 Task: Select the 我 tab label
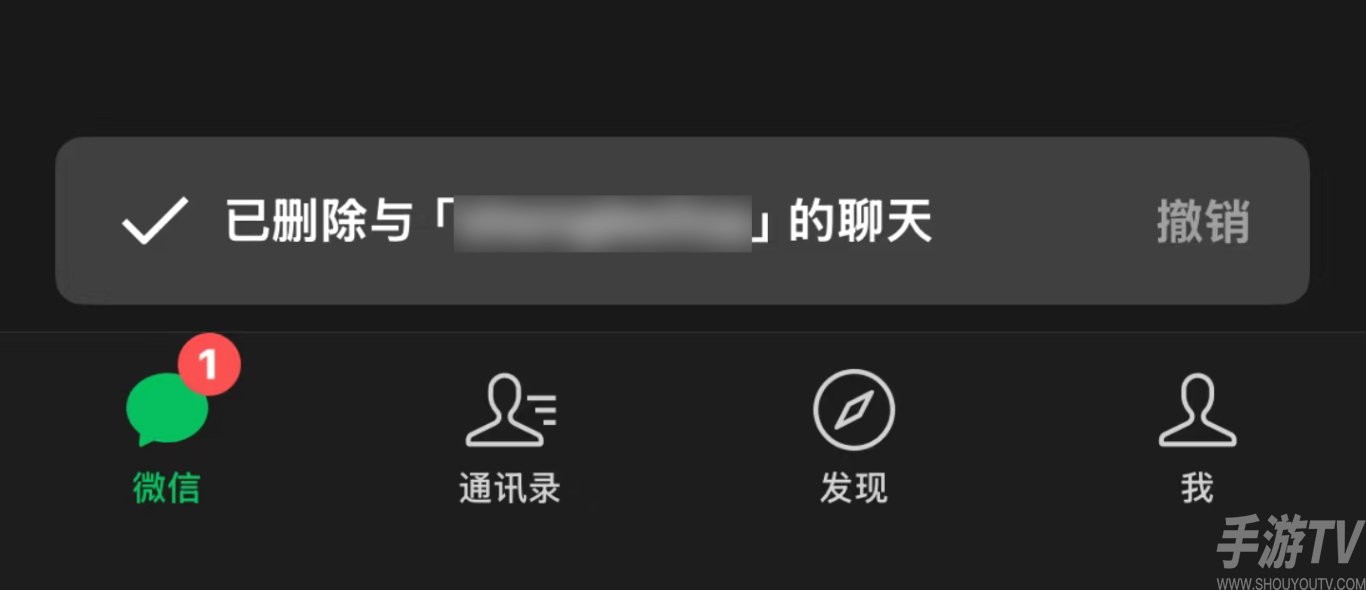[x=1197, y=488]
